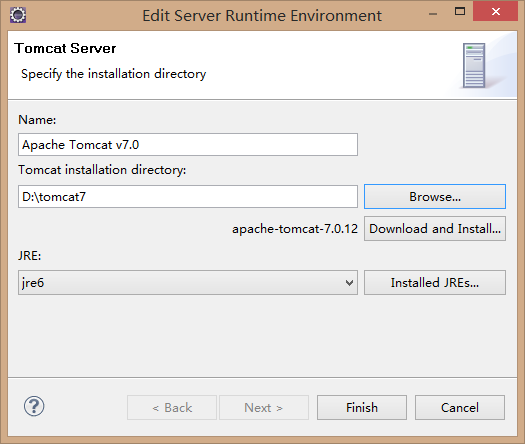Click the Browse... button

tap(435, 197)
